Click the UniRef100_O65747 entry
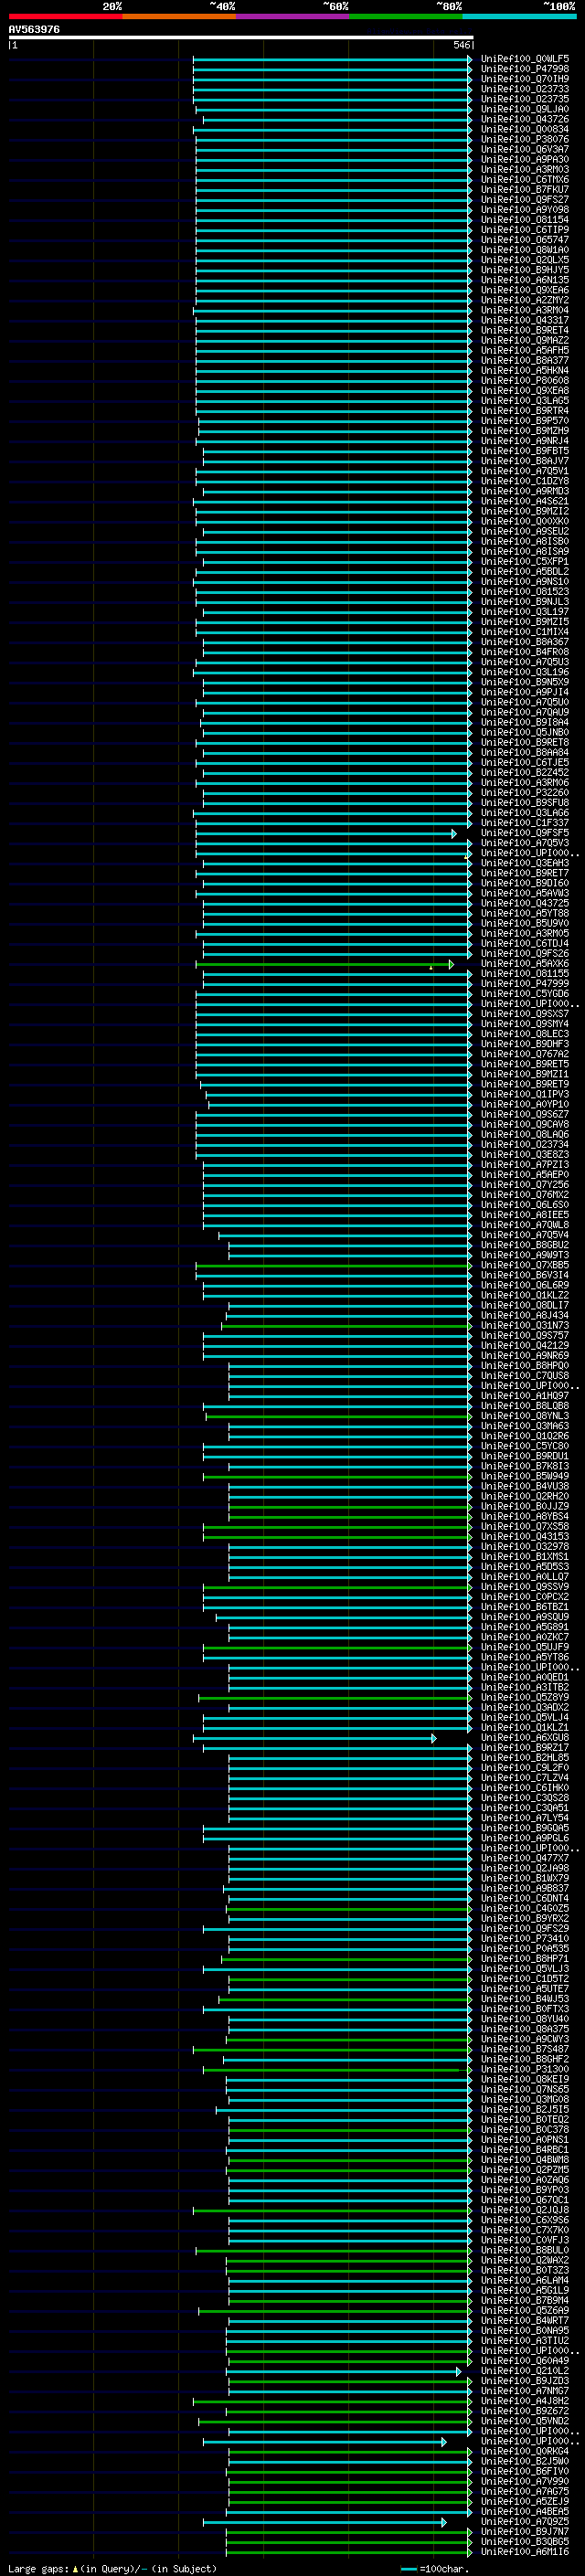The image size is (585, 2576). click(525, 239)
